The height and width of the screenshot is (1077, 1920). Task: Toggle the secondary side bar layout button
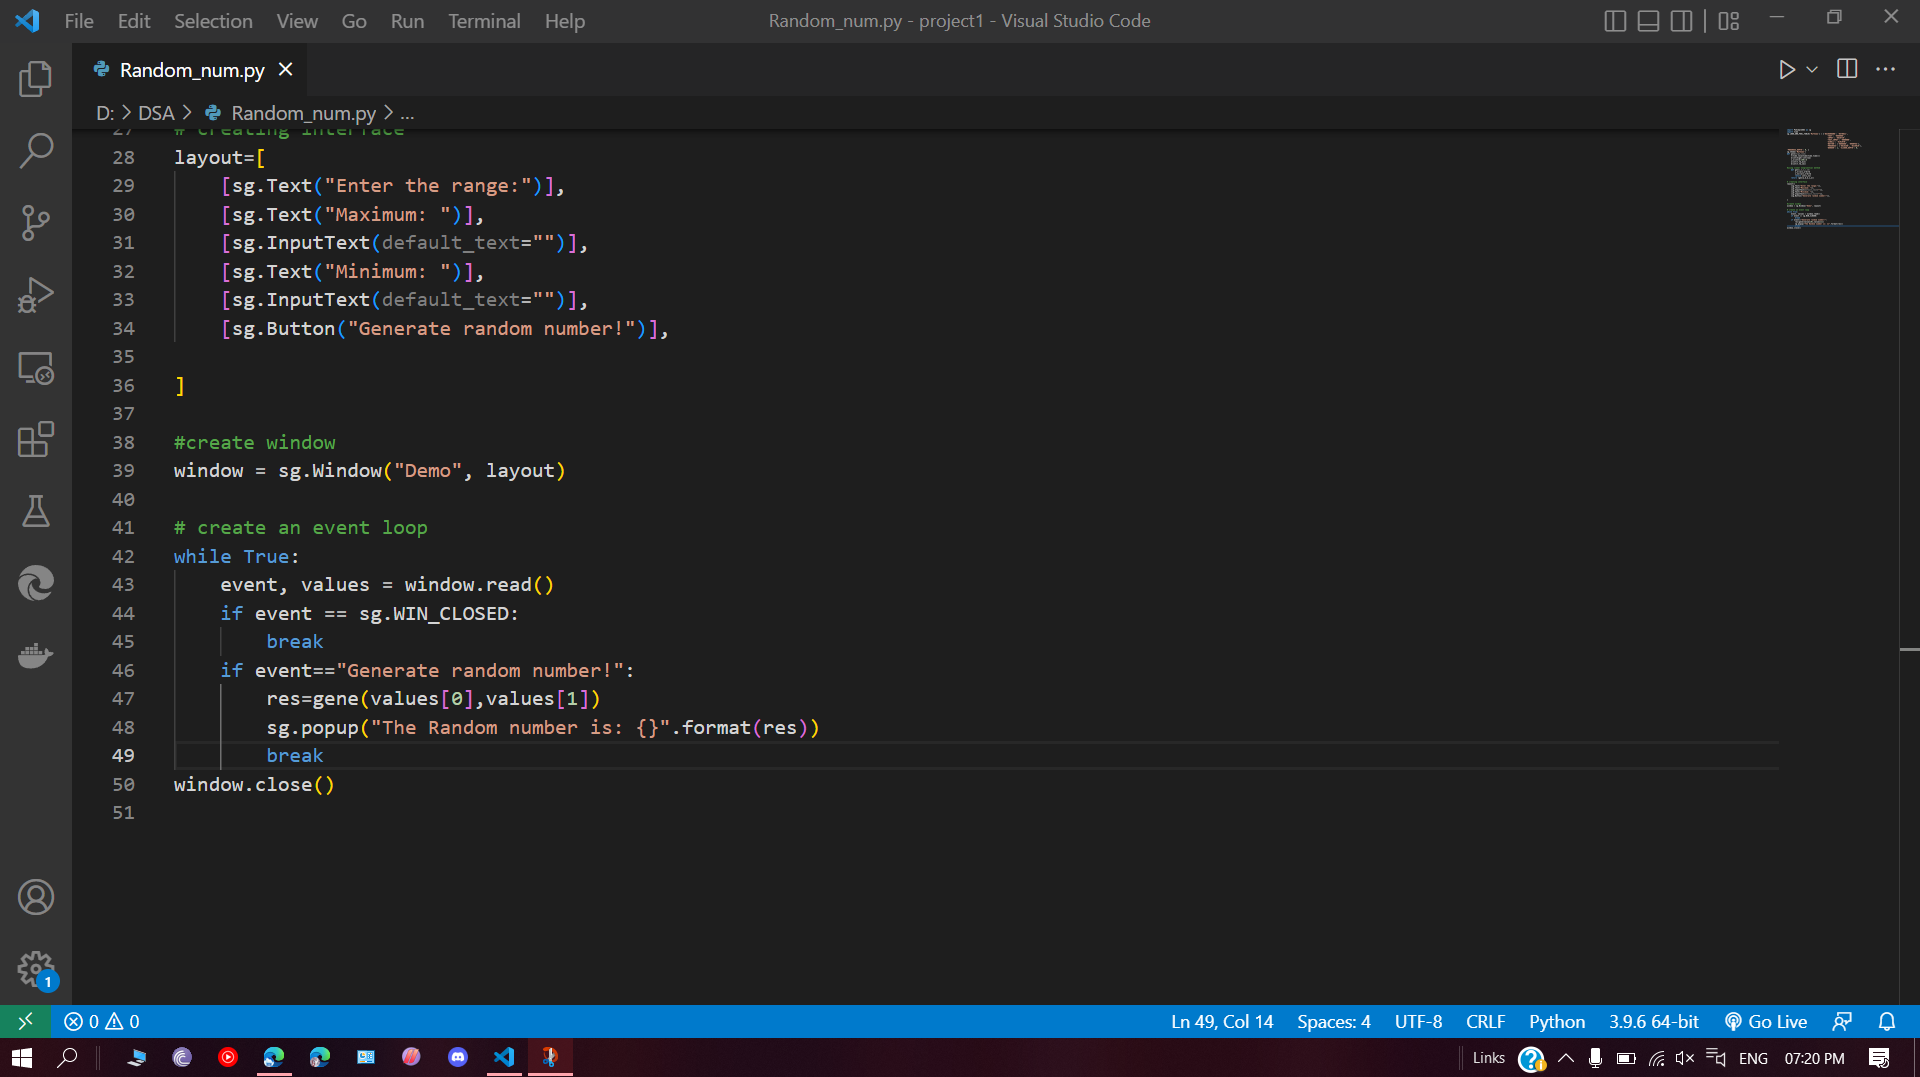tap(1682, 21)
